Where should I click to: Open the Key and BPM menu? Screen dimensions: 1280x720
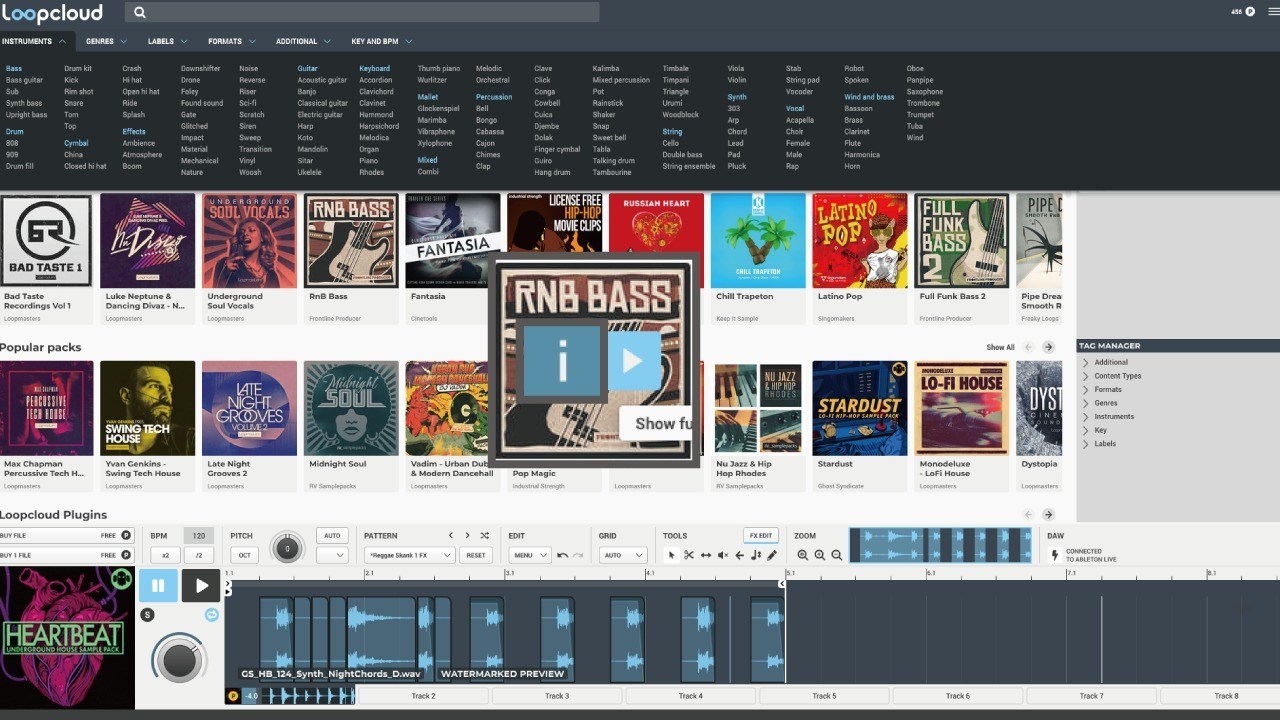click(x=381, y=41)
